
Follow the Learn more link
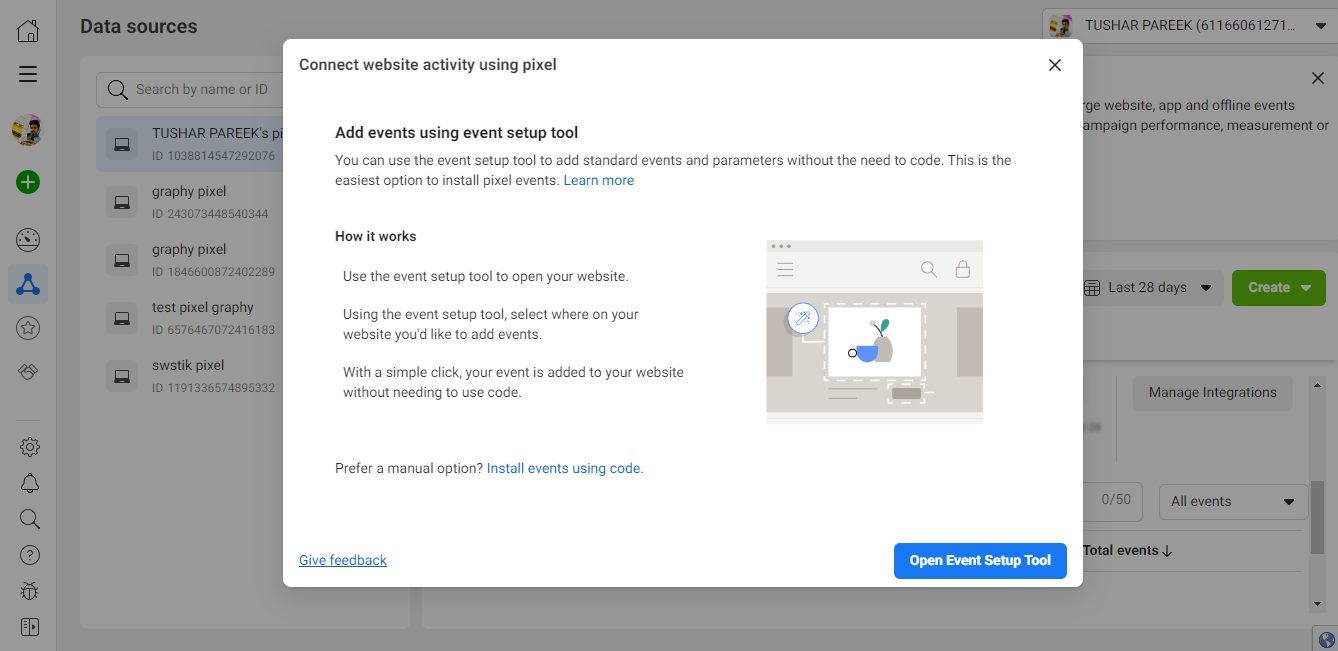[598, 181]
